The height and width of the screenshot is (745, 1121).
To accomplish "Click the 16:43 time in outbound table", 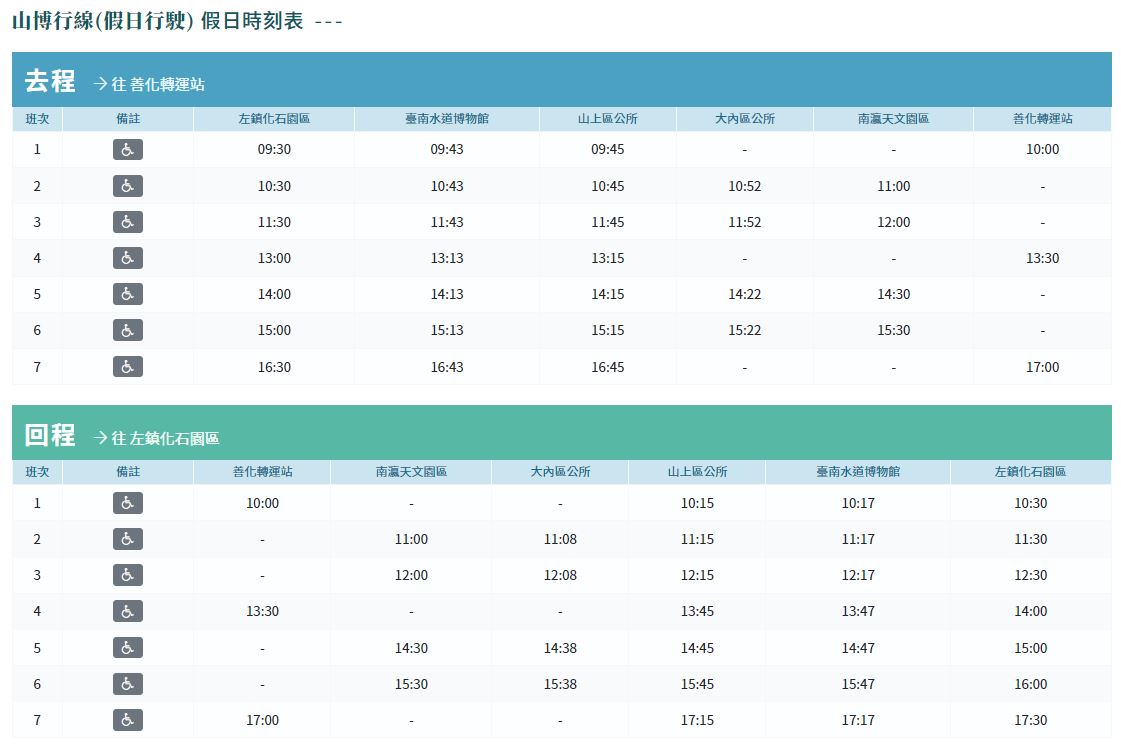I will pos(447,367).
